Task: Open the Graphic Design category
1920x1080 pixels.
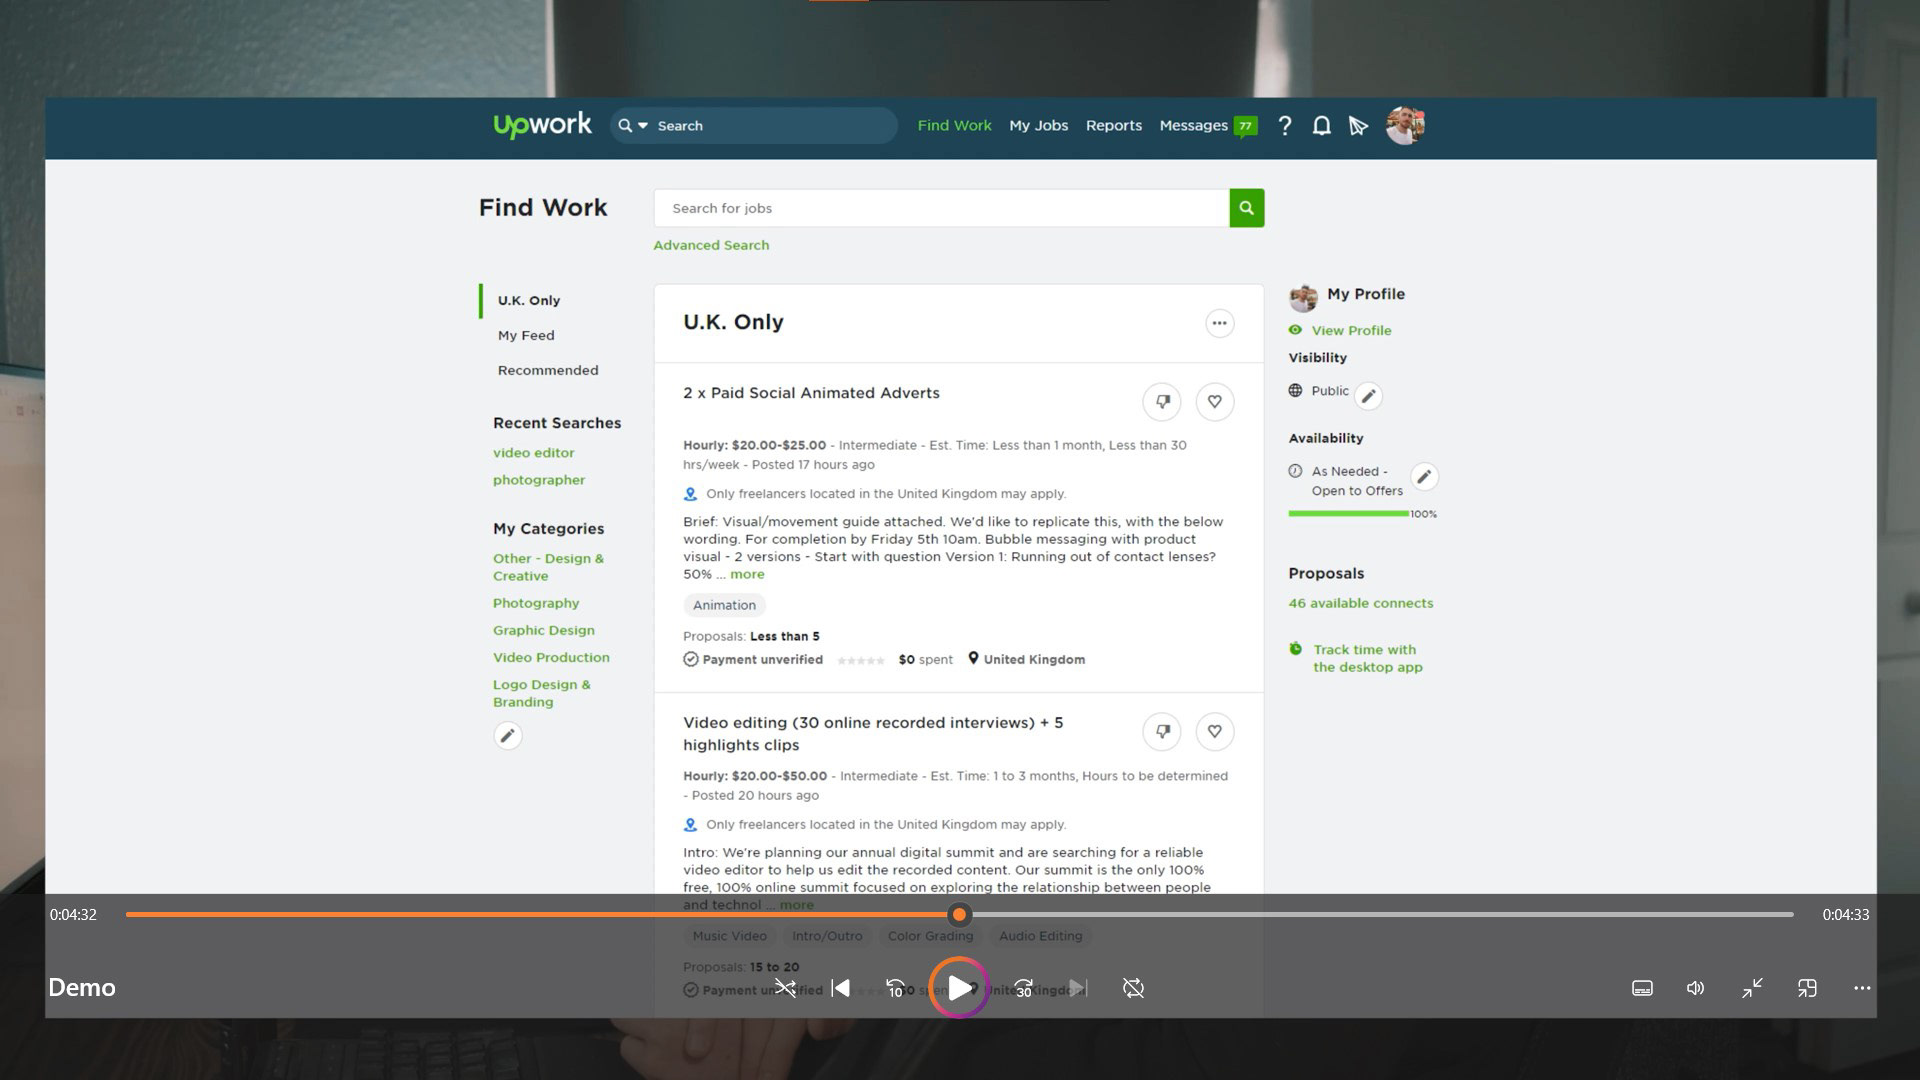Action: pos(543,630)
